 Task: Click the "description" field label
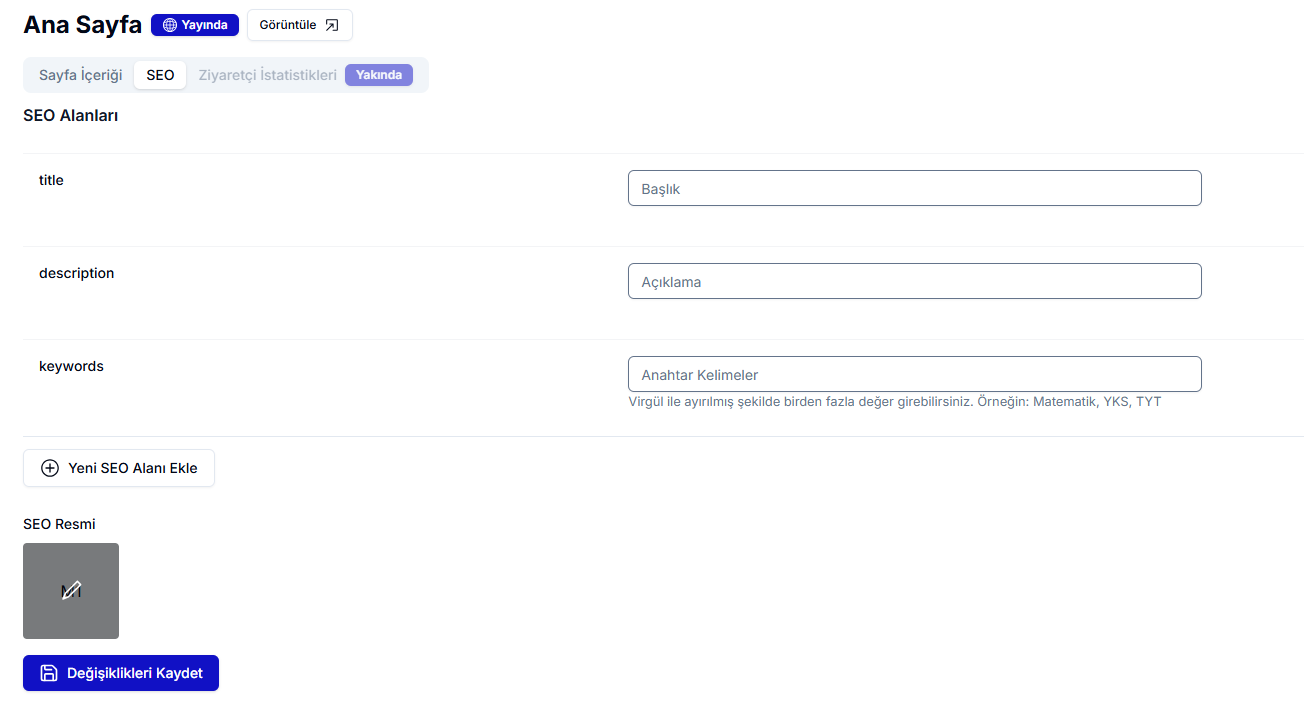coord(76,273)
